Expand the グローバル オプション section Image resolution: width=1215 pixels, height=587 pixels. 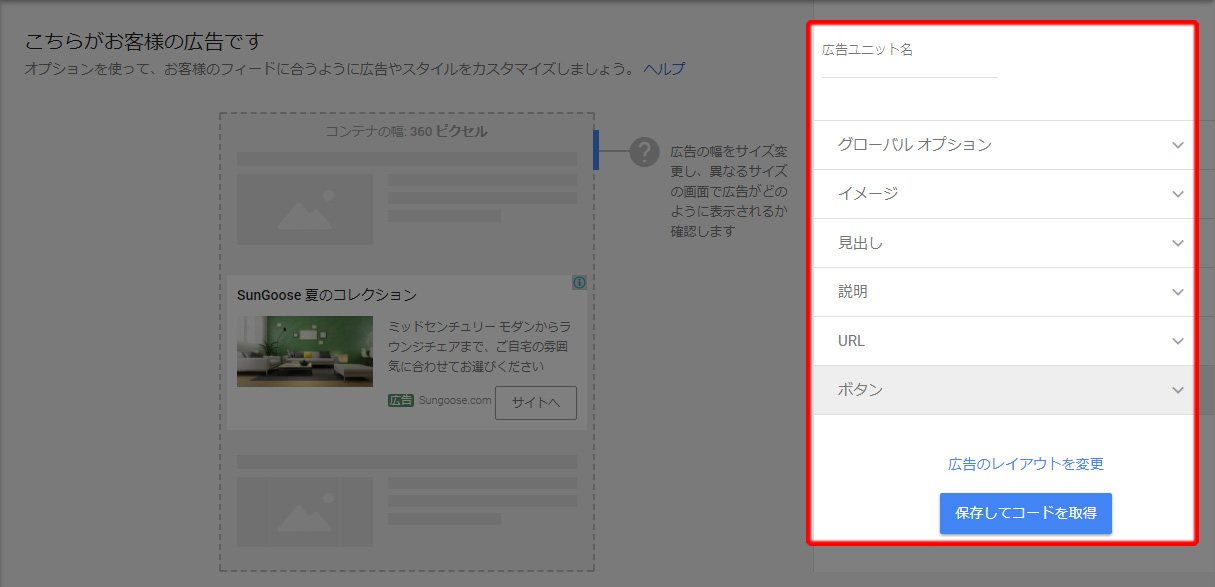click(1004, 145)
